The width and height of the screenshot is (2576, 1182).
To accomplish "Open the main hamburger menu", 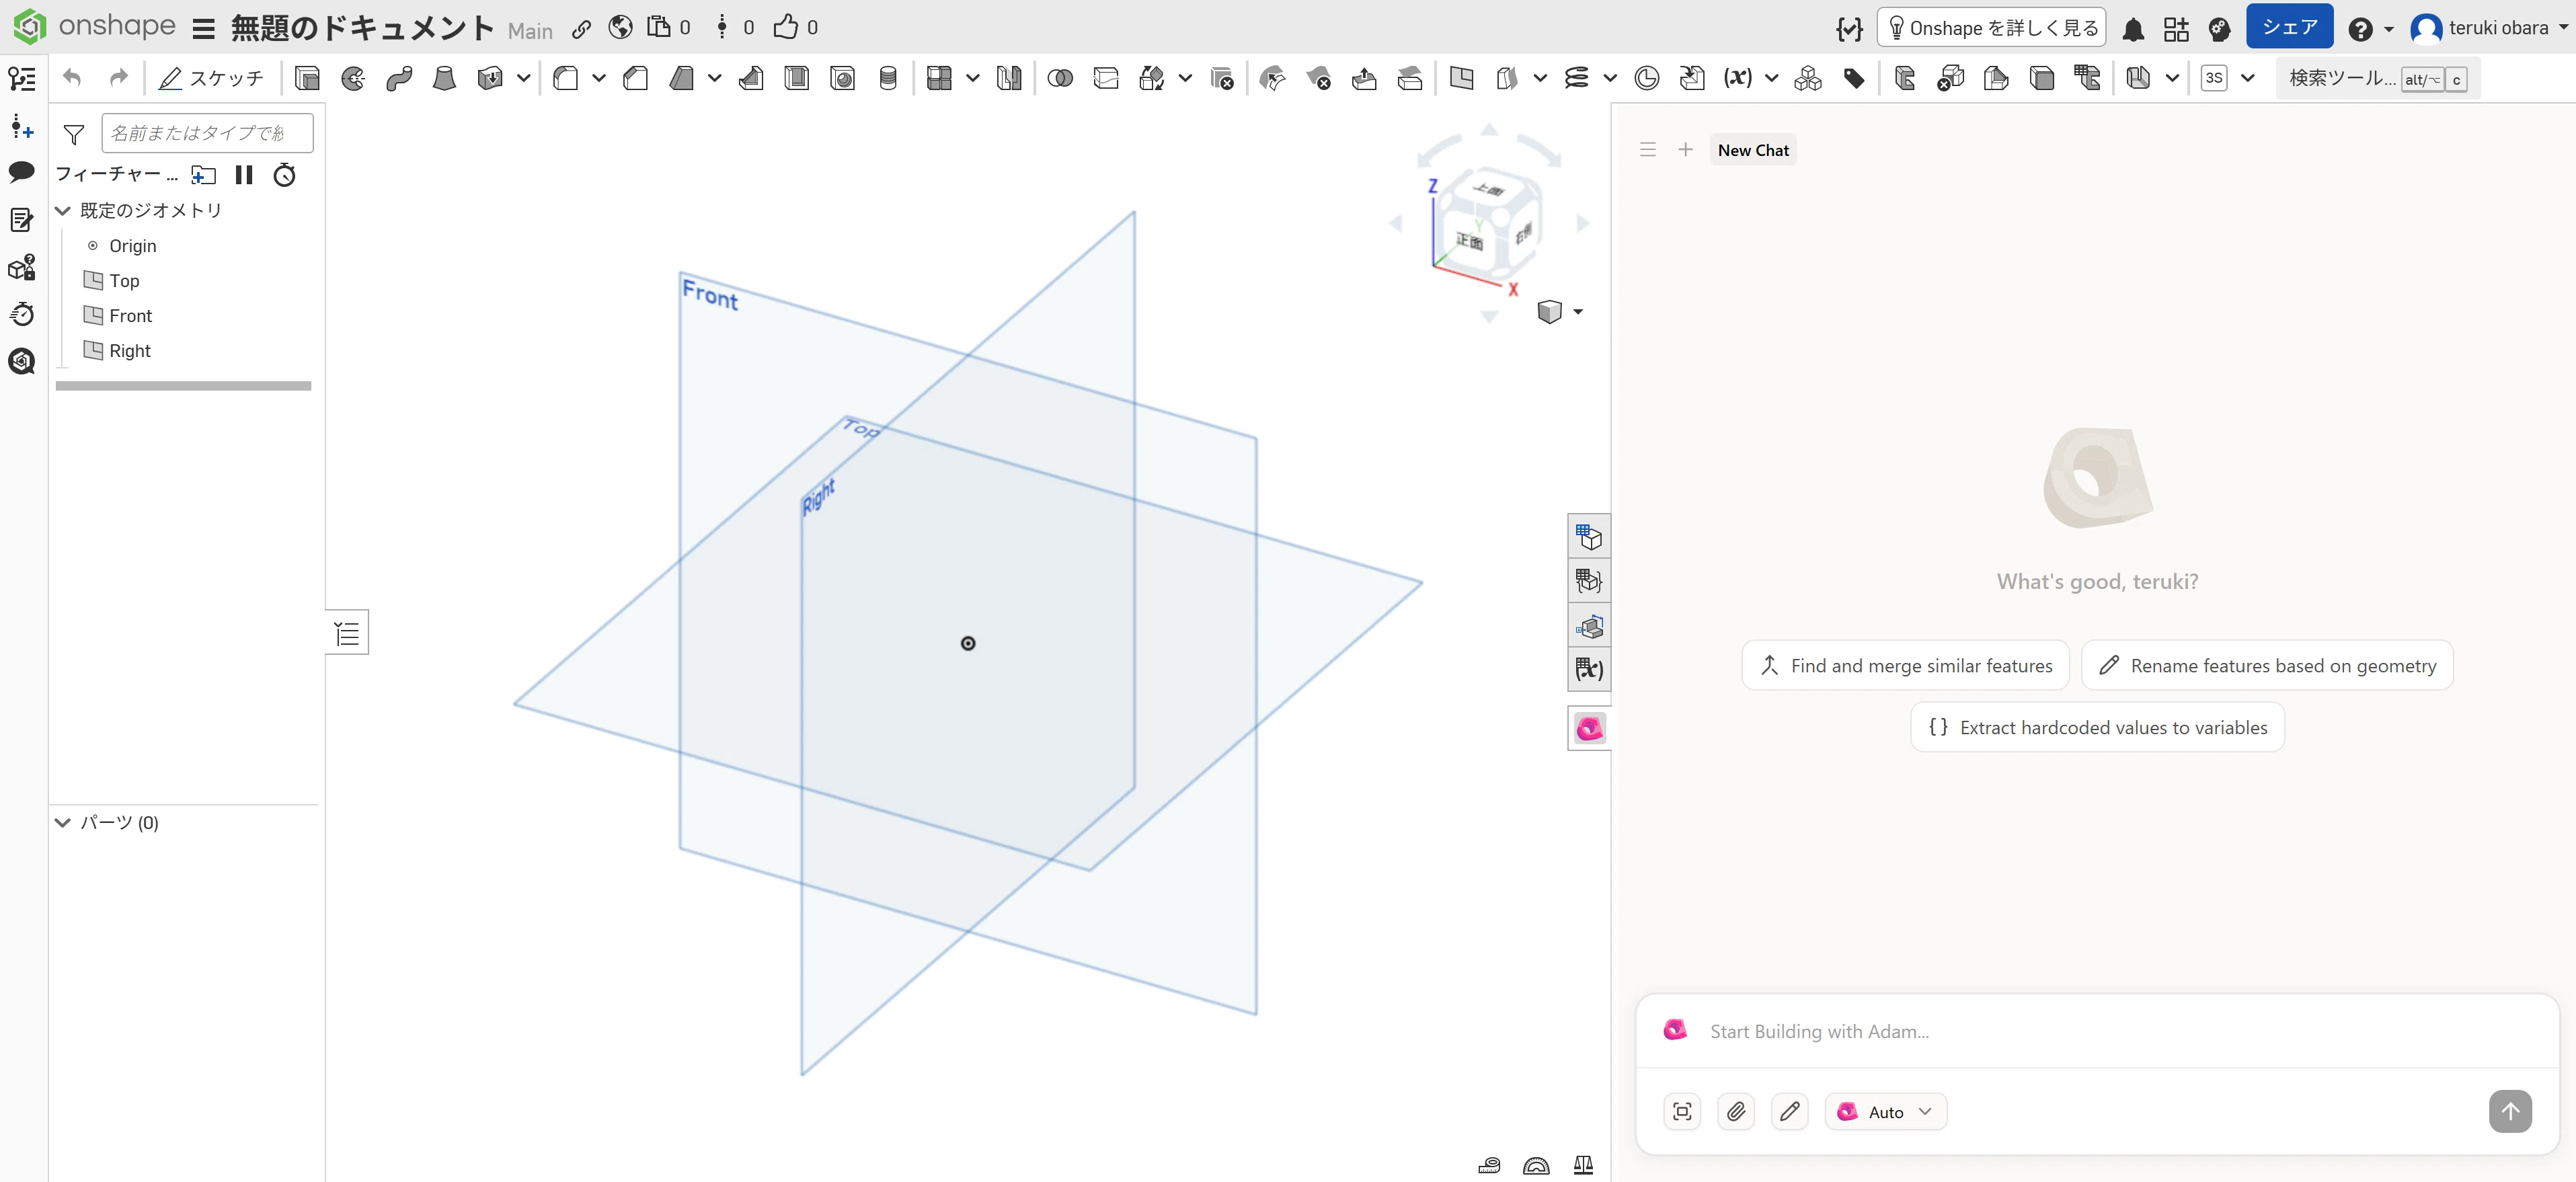I will 203,29.
